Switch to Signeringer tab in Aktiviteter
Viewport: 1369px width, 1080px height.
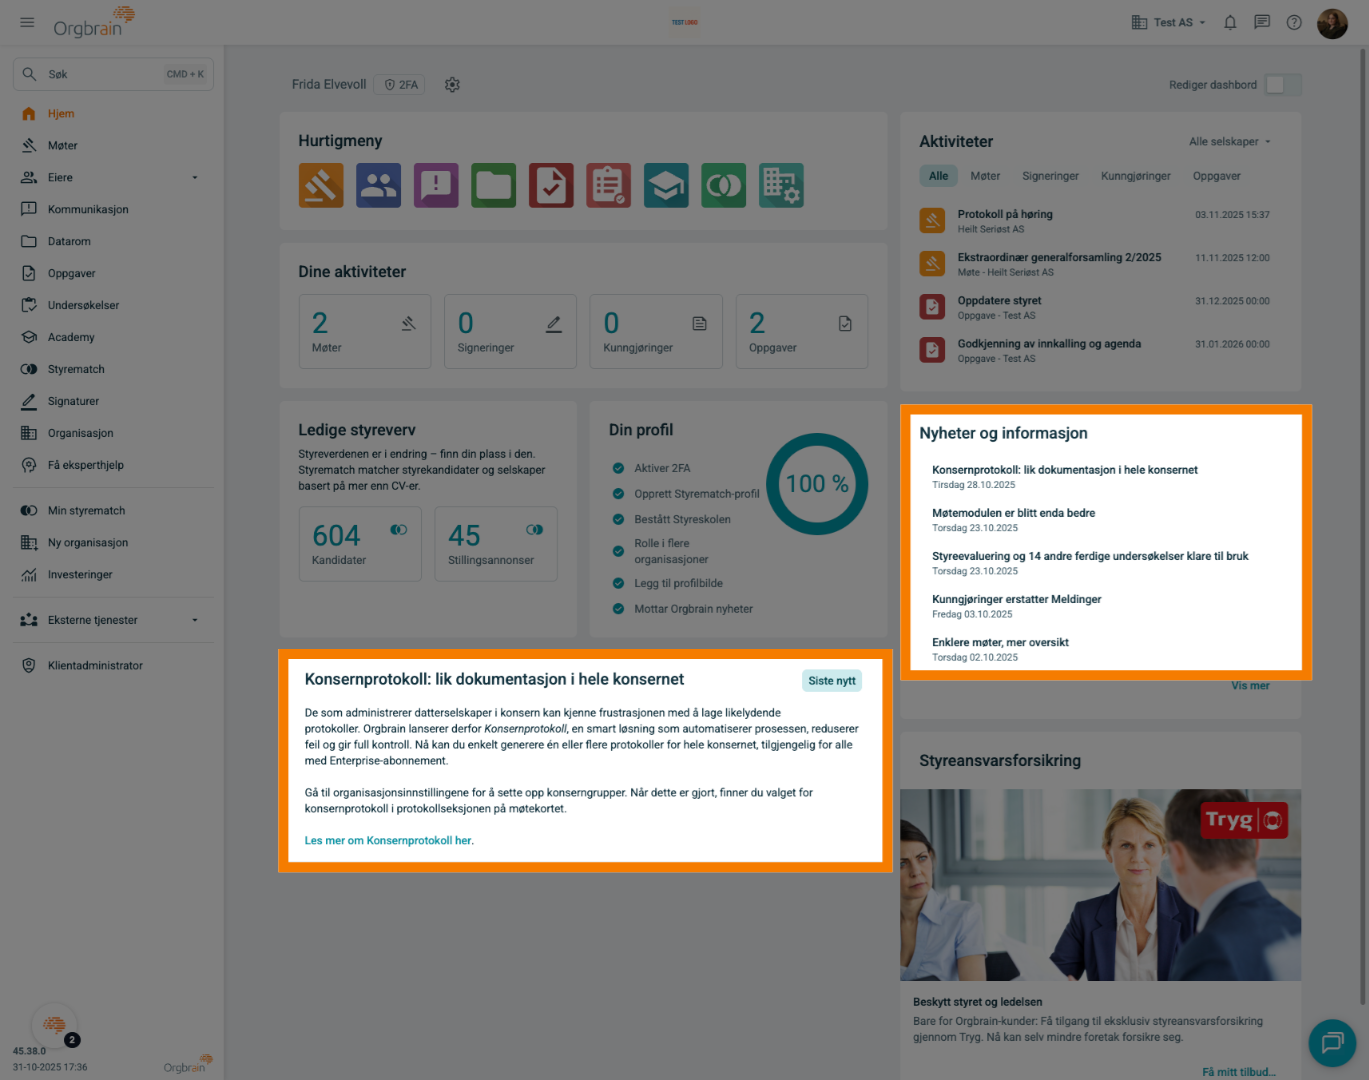click(x=1050, y=176)
